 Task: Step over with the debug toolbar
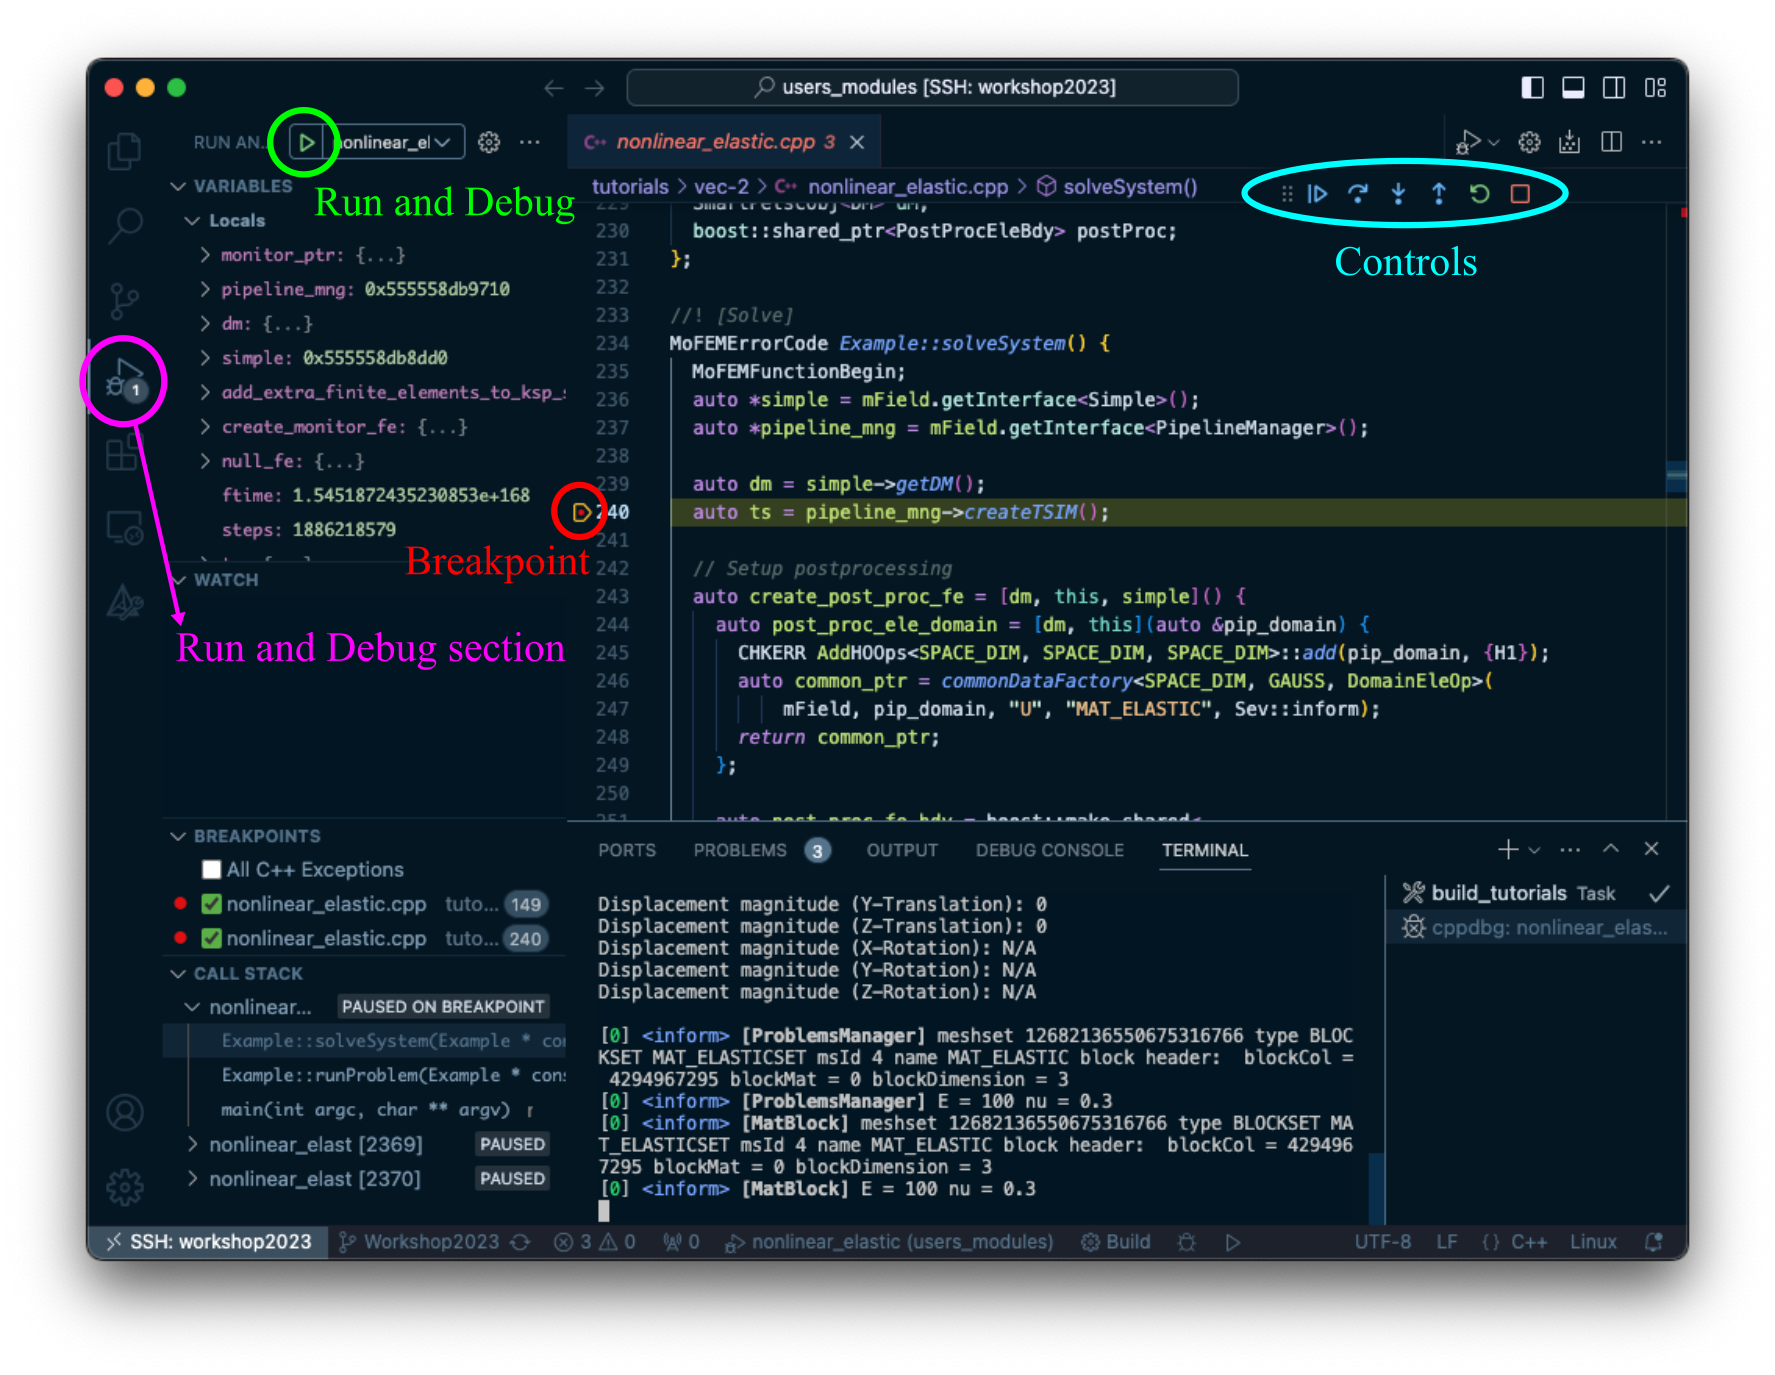pos(1358,193)
